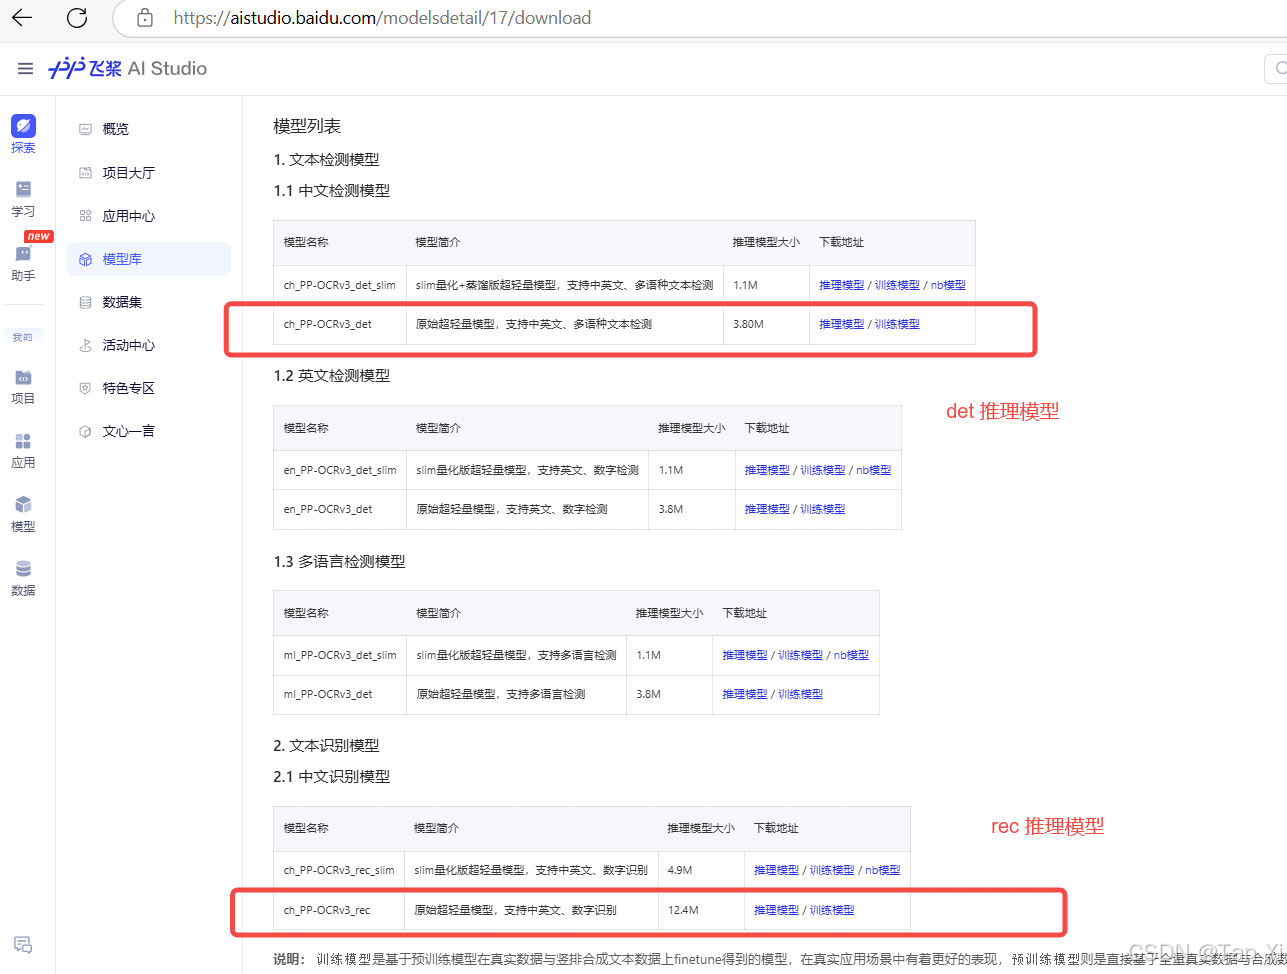Click the 特色专区 sidebar icon
The width and height of the screenshot is (1287, 974).
pos(85,388)
